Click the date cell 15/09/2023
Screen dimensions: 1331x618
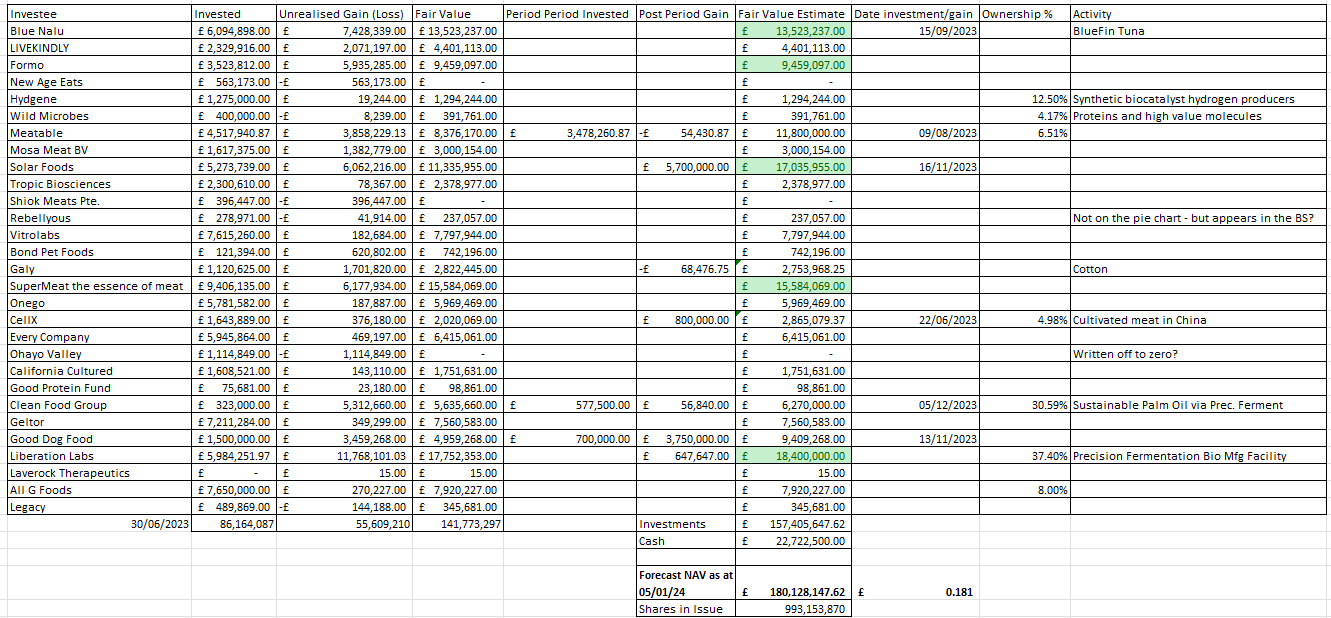click(x=916, y=31)
